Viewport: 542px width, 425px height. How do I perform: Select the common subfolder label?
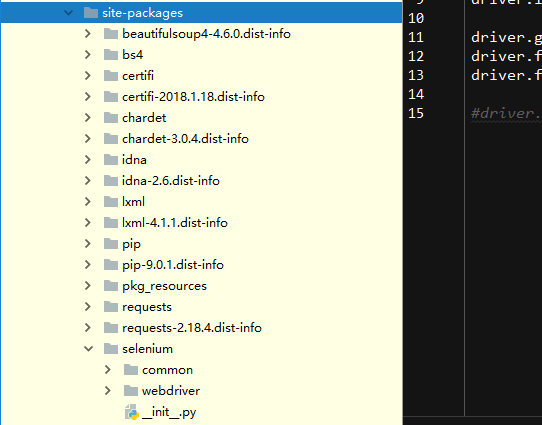[167, 370]
